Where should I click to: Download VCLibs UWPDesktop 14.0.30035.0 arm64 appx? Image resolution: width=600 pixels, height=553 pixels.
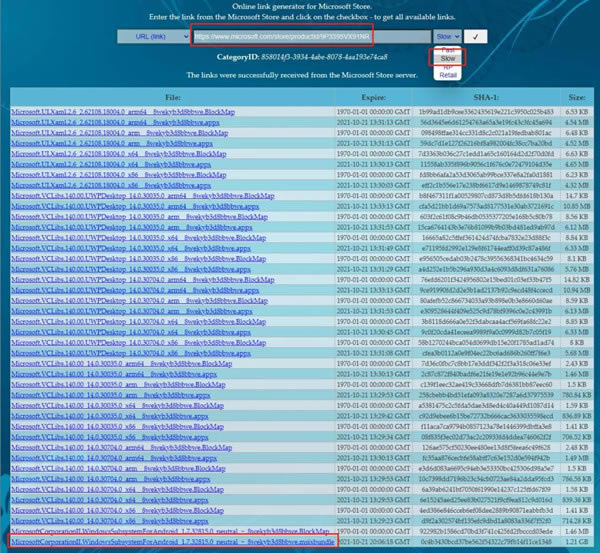[x=135, y=206]
